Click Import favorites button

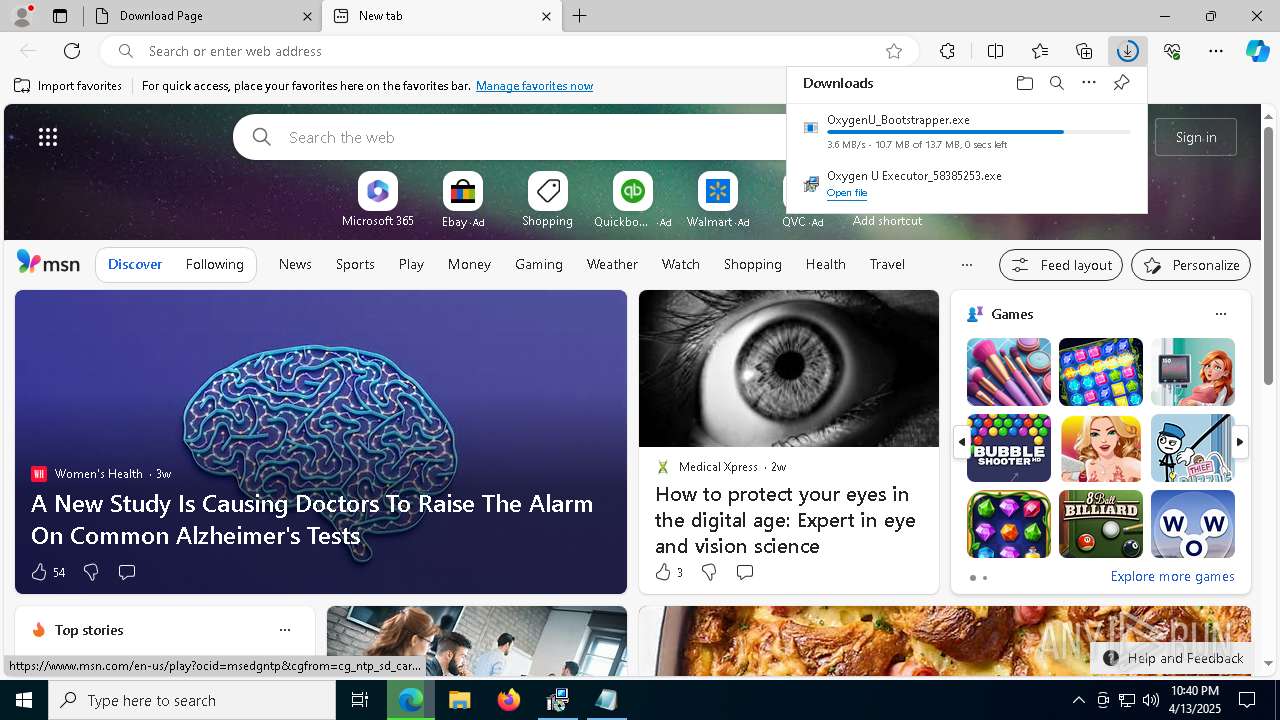point(68,86)
